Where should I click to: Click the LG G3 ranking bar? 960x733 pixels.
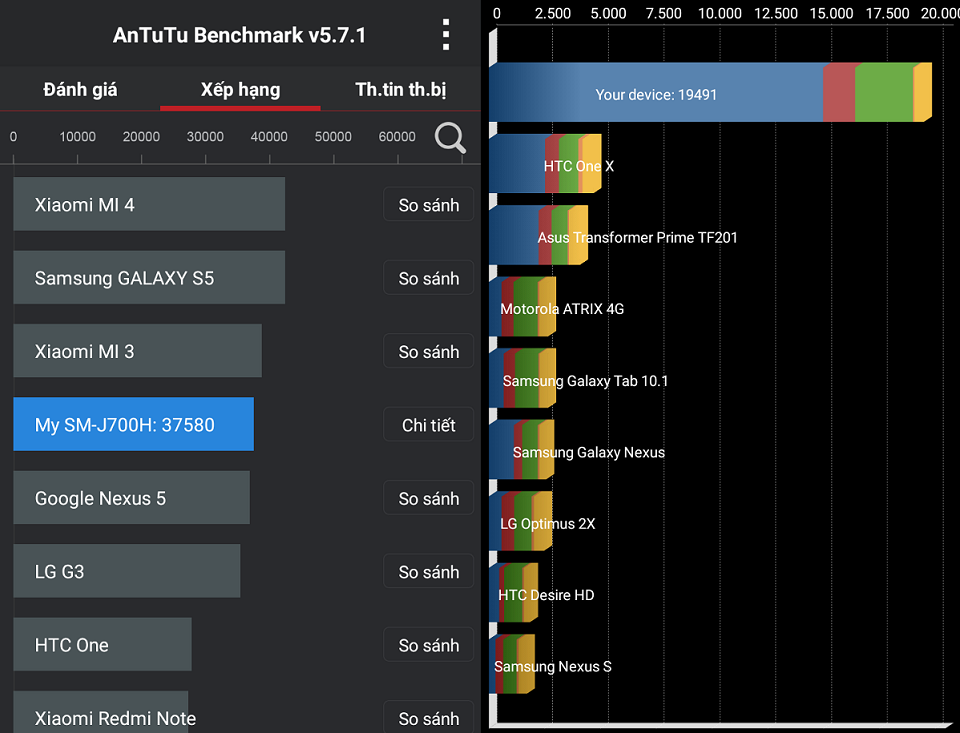pos(127,571)
